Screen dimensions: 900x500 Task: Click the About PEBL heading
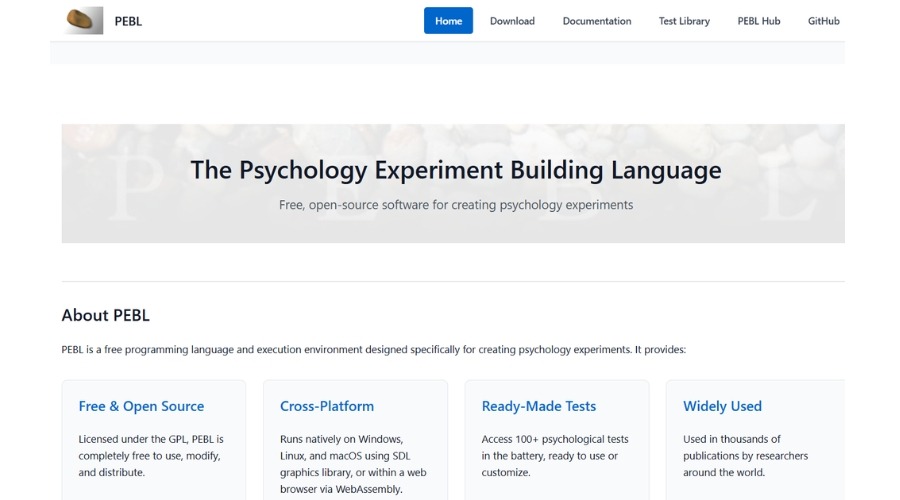click(106, 315)
